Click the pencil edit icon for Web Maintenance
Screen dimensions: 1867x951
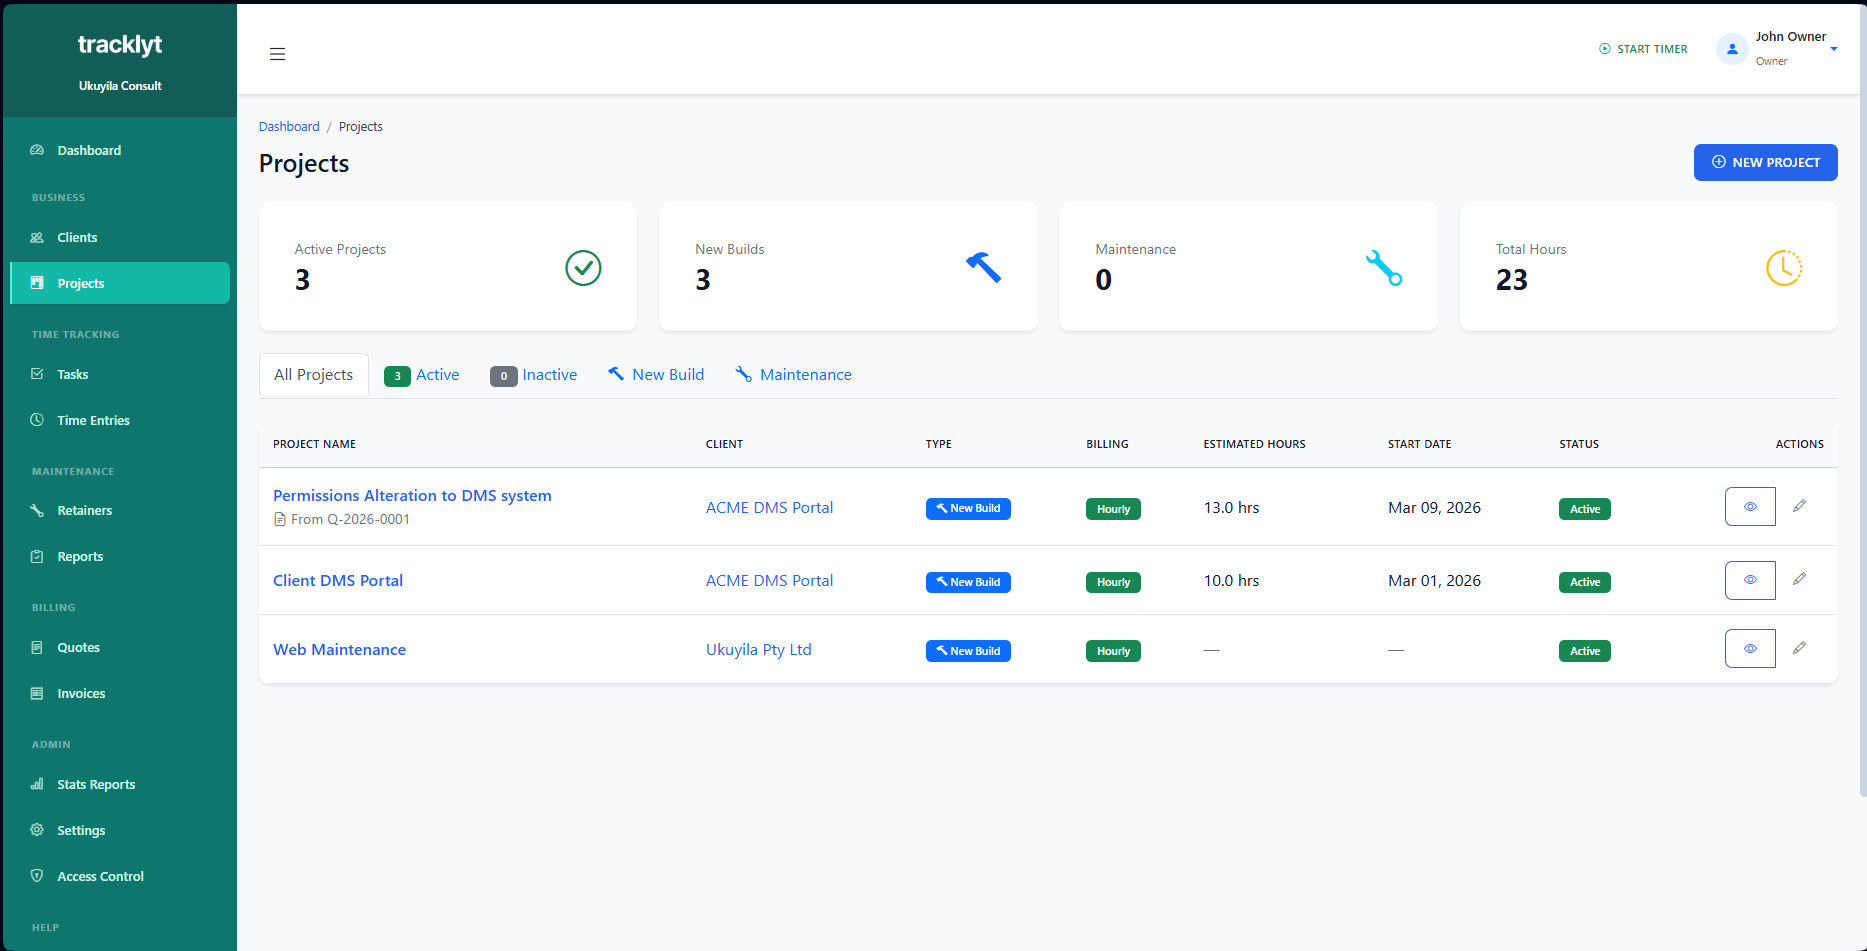(x=1799, y=648)
